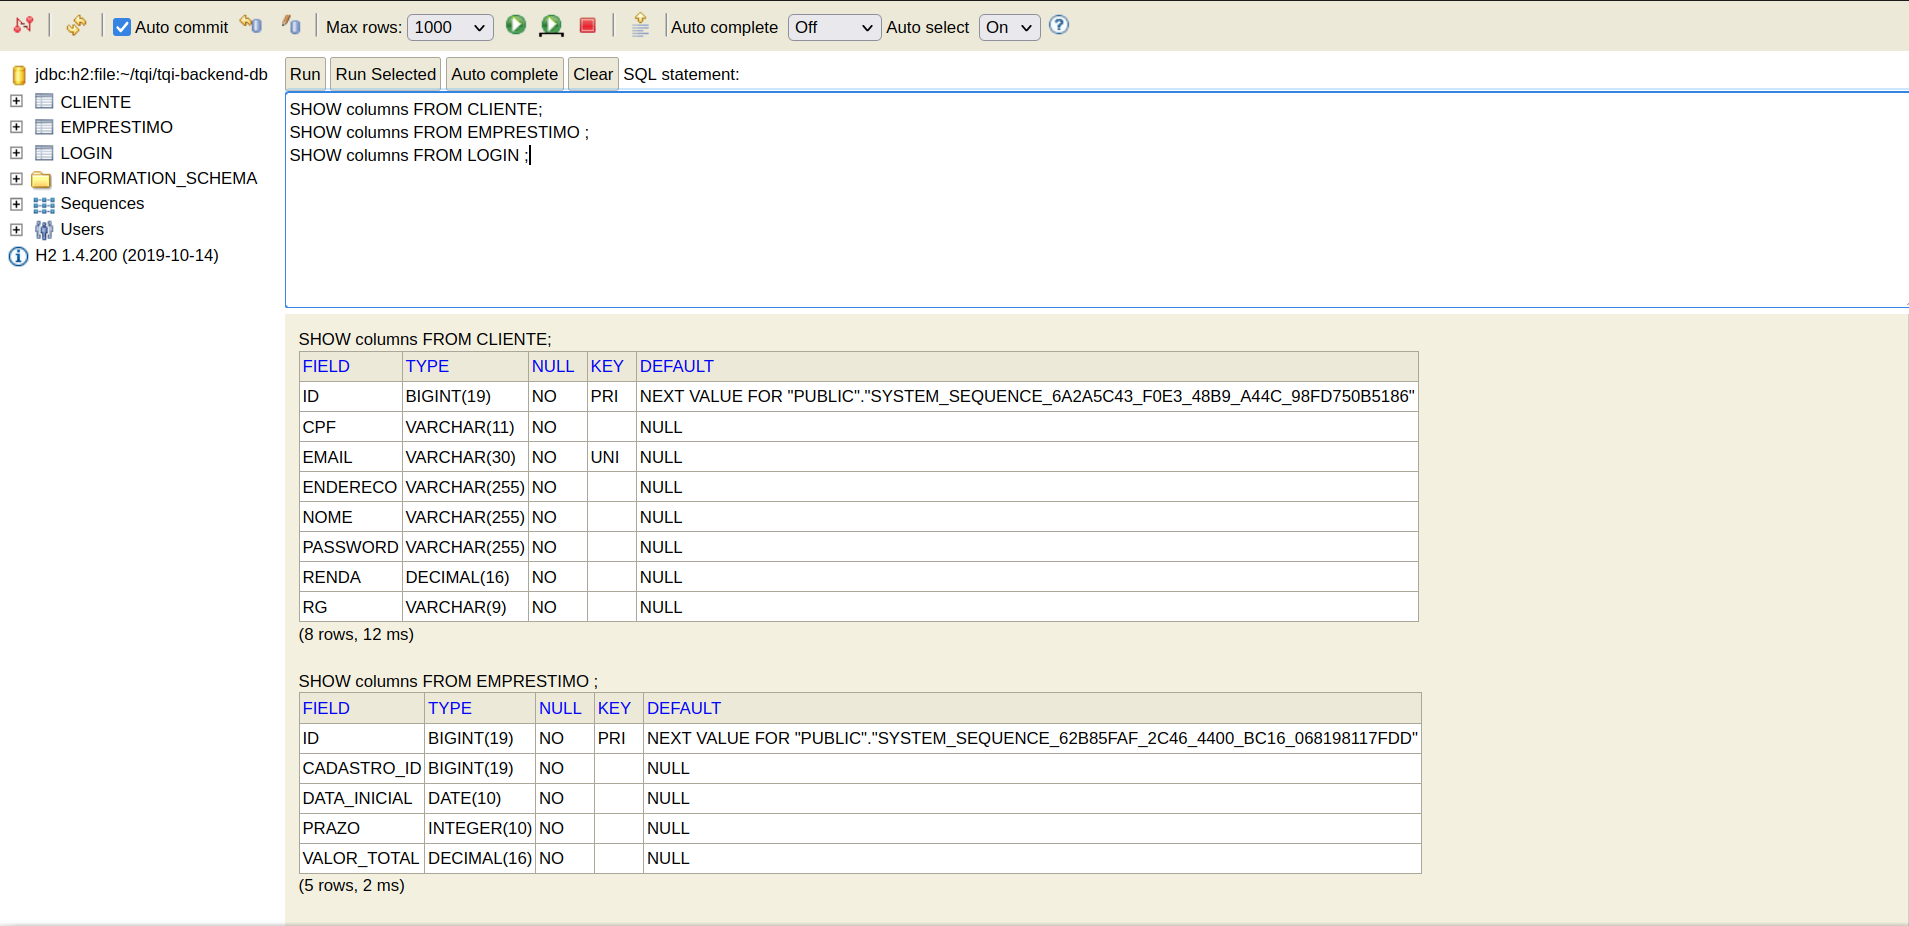The height and width of the screenshot is (926, 1909).
Task: Click the VALOR_TOTAL field cell
Action: [x=362, y=858]
